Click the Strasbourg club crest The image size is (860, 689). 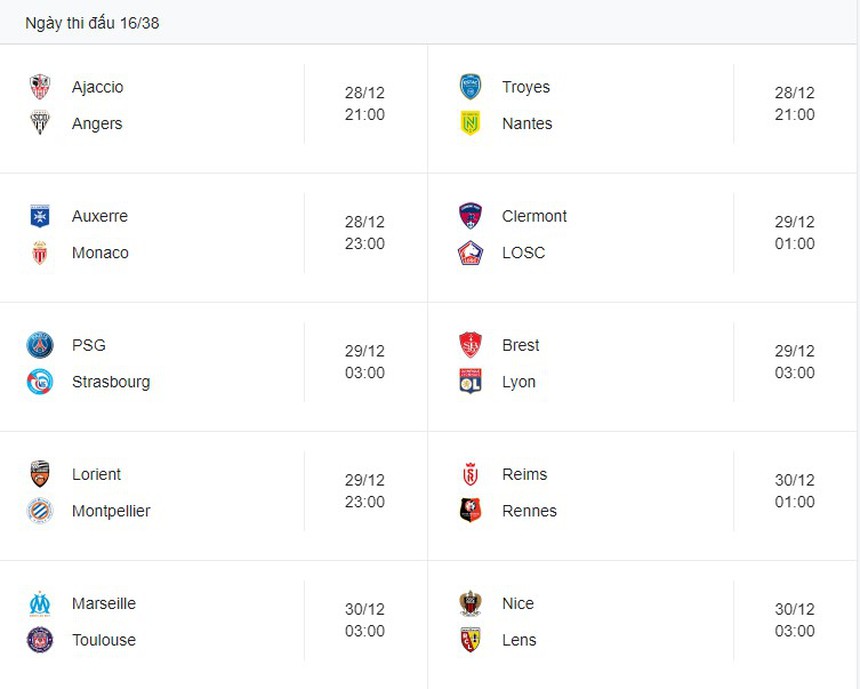coord(40,382)
